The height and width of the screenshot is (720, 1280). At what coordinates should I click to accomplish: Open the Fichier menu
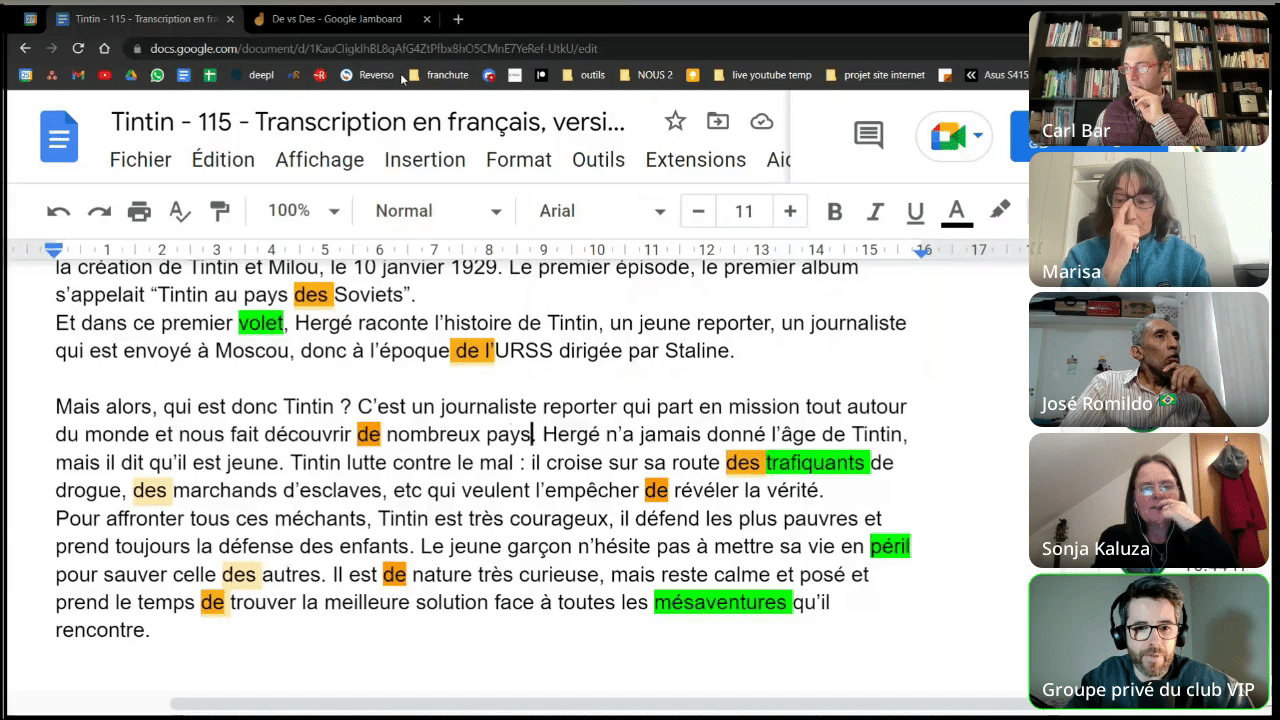pos(140,160)
